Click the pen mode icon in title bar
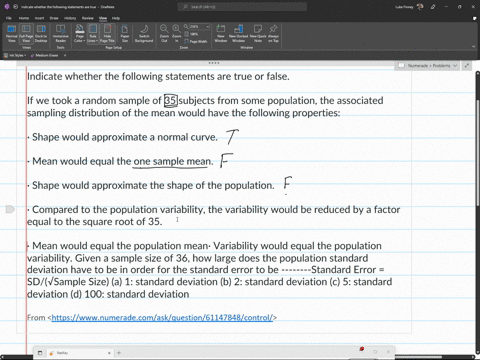Image resolution: width=480 pixels, height=360 pixels. point(433,7)
